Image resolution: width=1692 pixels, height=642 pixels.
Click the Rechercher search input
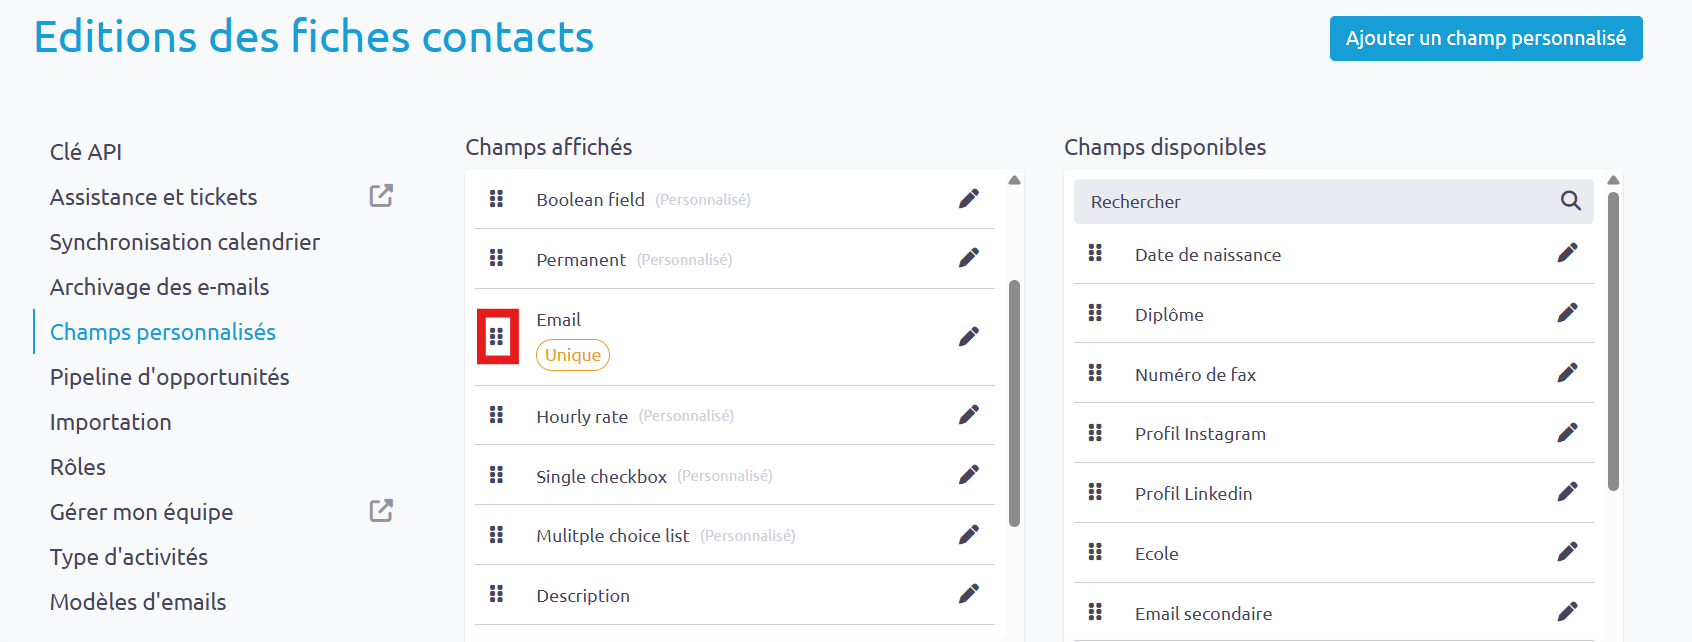tap(1333, 201)
